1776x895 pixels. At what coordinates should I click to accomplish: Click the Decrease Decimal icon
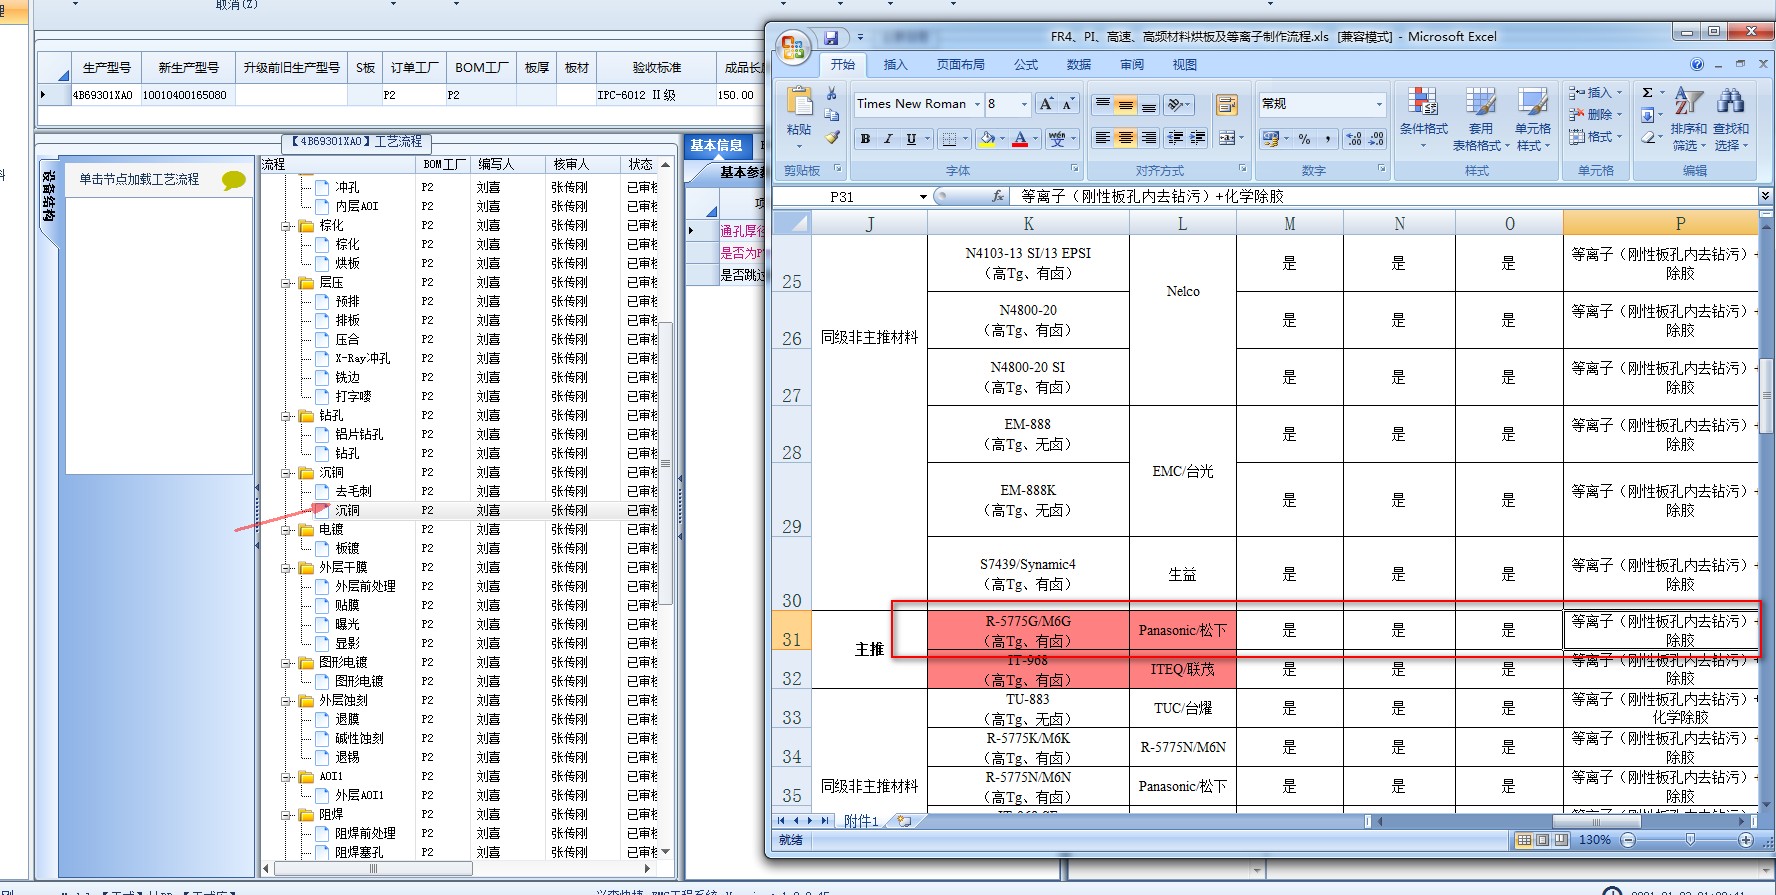coord(1377,139)
